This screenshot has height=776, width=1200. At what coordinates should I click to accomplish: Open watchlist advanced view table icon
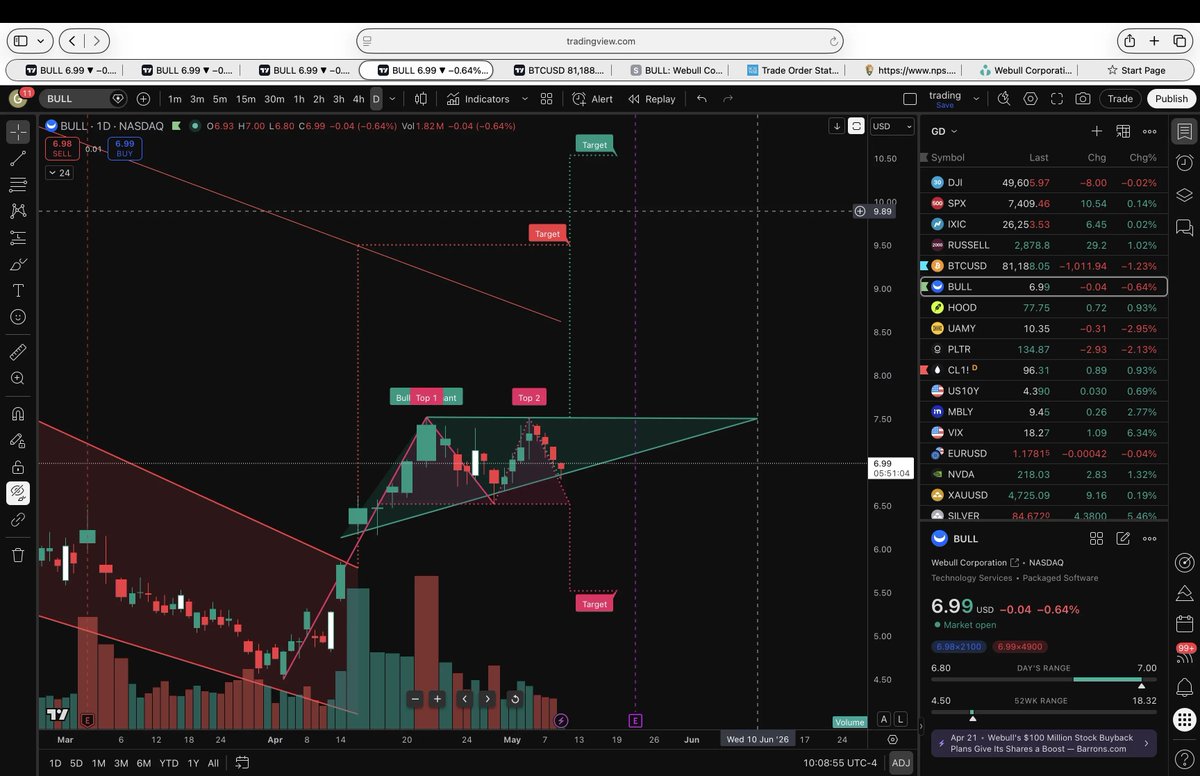point(1123,131)
